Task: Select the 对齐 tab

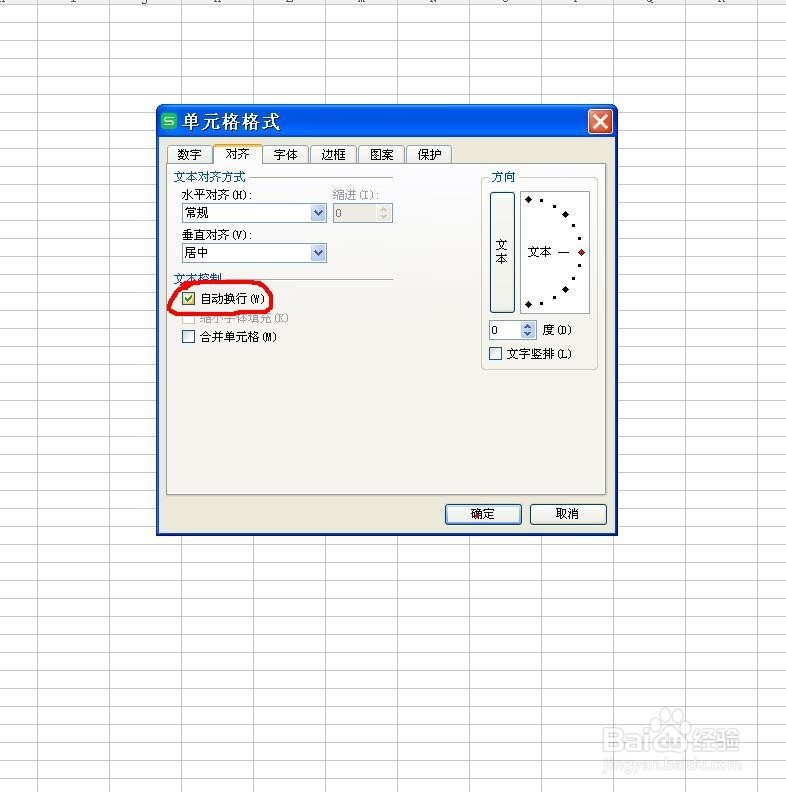Action: tap(237, 154)
